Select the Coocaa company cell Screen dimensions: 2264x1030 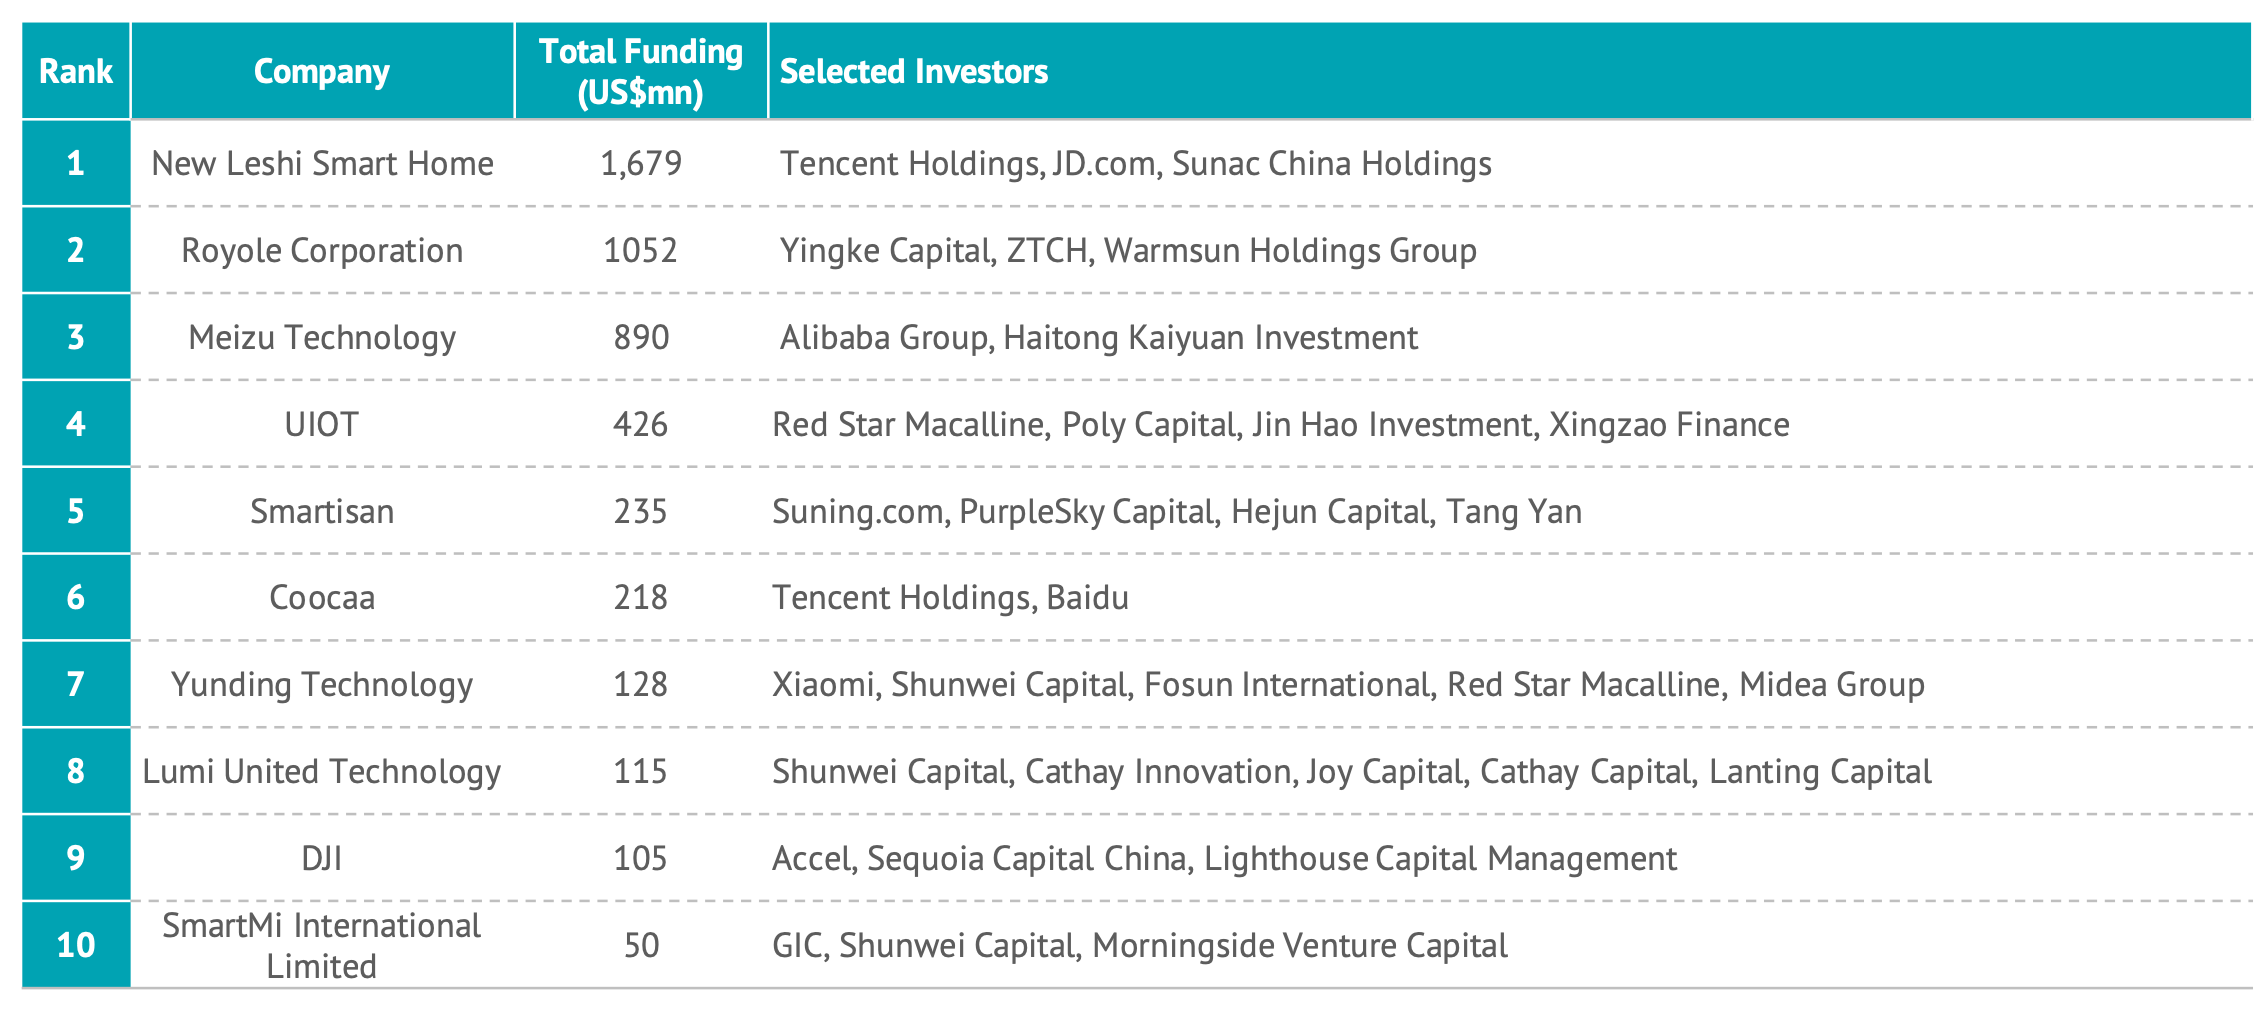point(322,597)
